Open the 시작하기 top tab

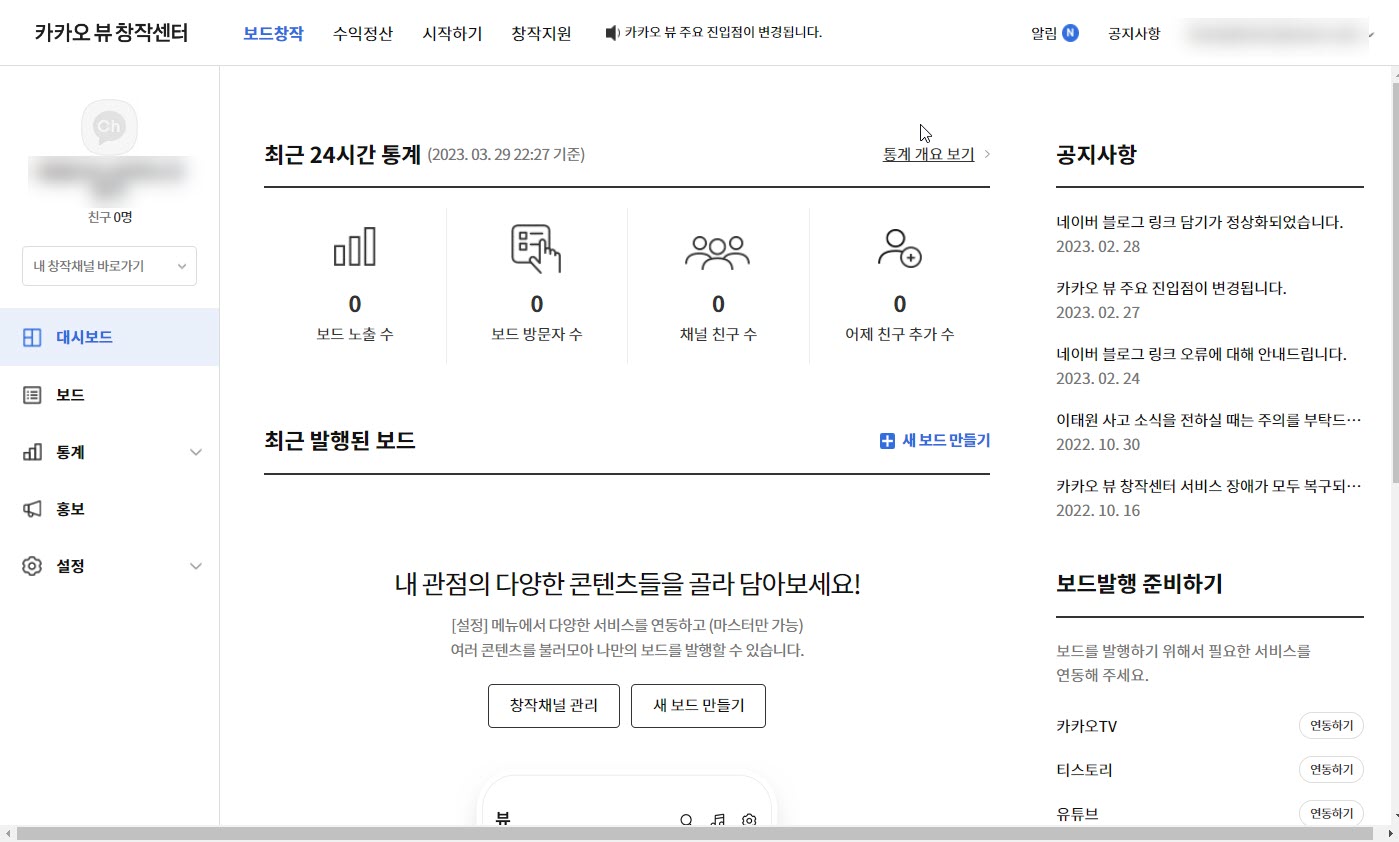452,33
